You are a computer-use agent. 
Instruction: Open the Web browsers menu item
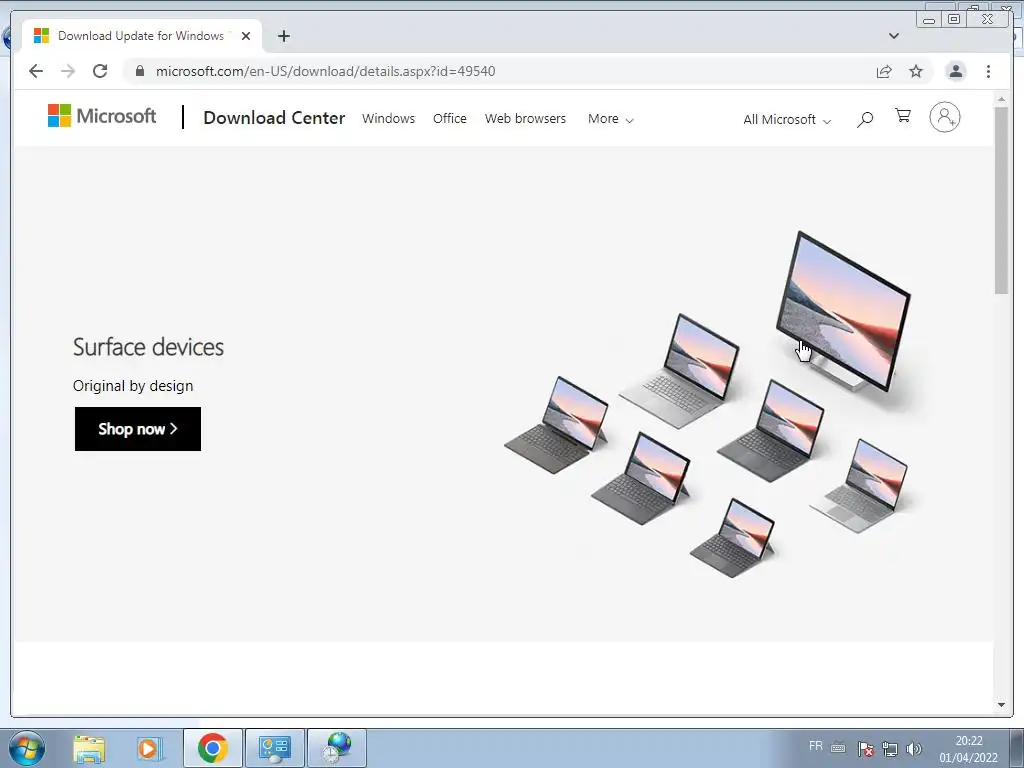[x=525, y=118]
